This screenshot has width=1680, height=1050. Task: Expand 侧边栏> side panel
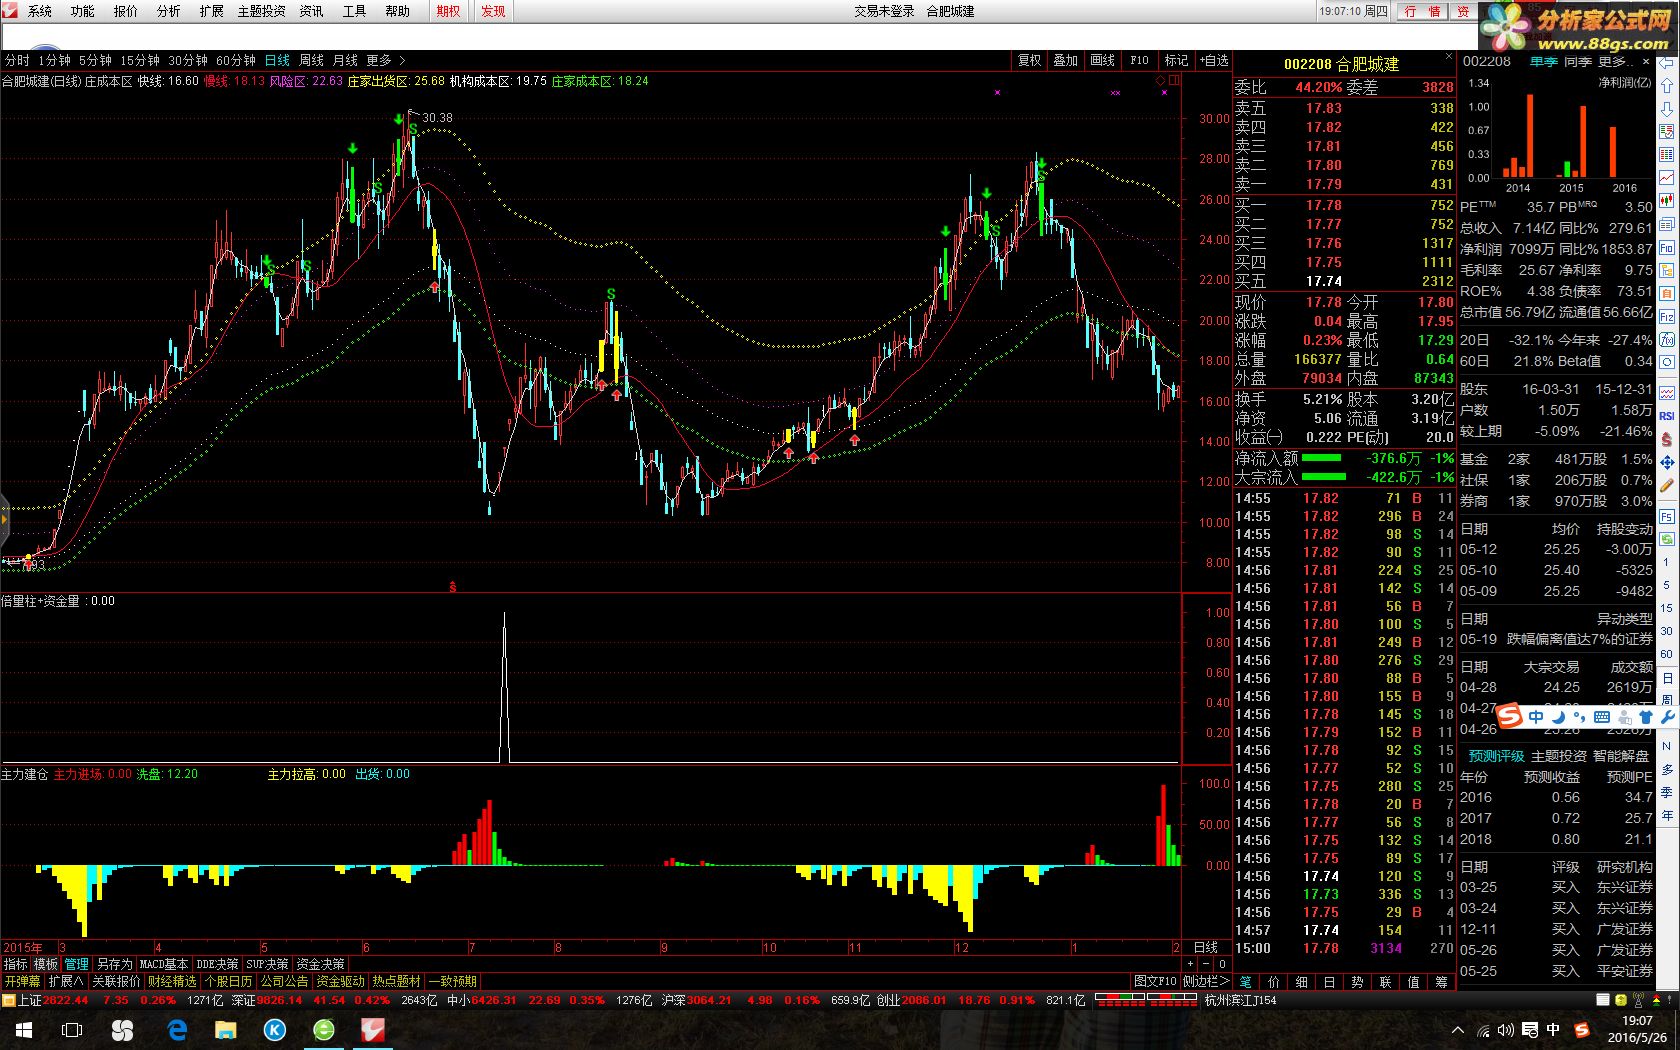click(x=1206, y=981)
